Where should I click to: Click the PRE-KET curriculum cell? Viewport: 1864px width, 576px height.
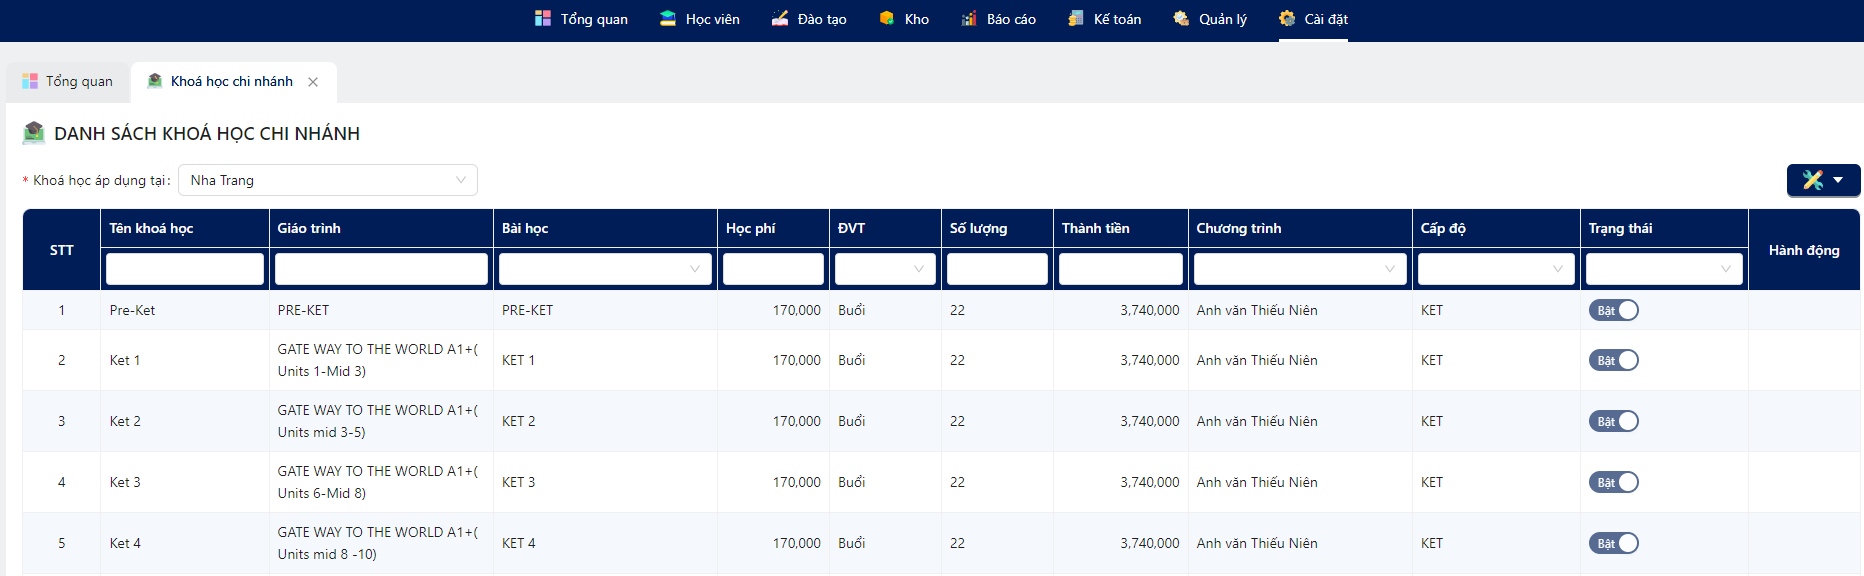click(x=381, y=310)
